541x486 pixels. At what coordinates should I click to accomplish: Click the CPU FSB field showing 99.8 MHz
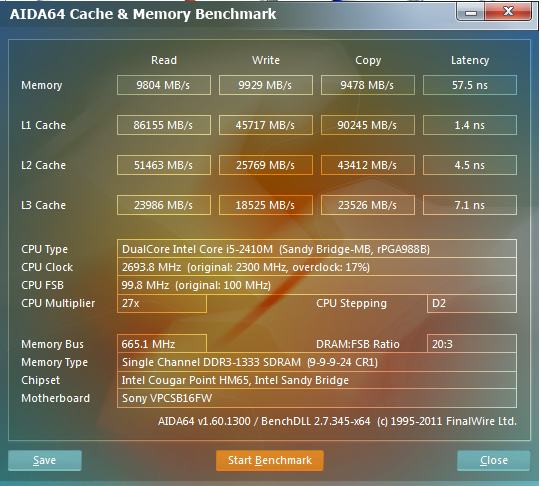click(317, 285)
